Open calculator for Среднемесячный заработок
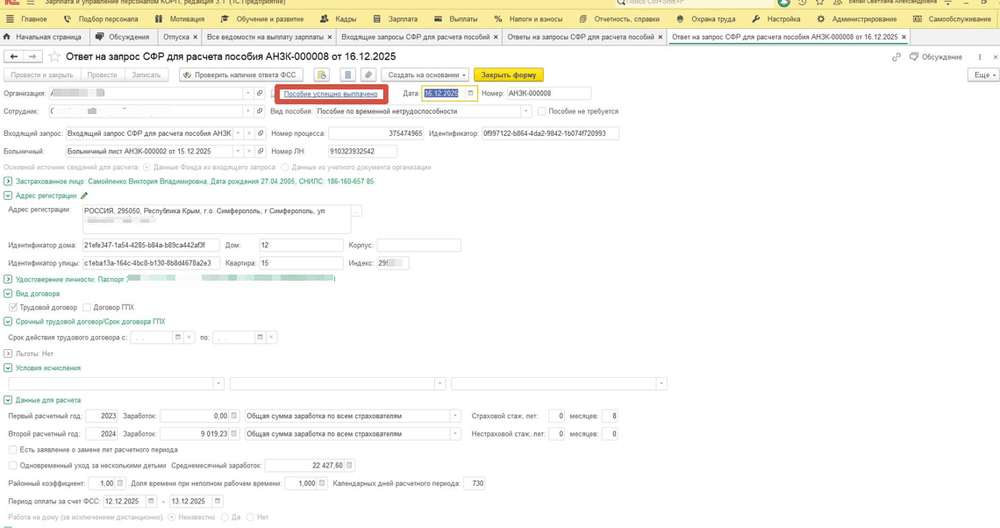This screenshot has width=1000, height=528. point(349,466)
